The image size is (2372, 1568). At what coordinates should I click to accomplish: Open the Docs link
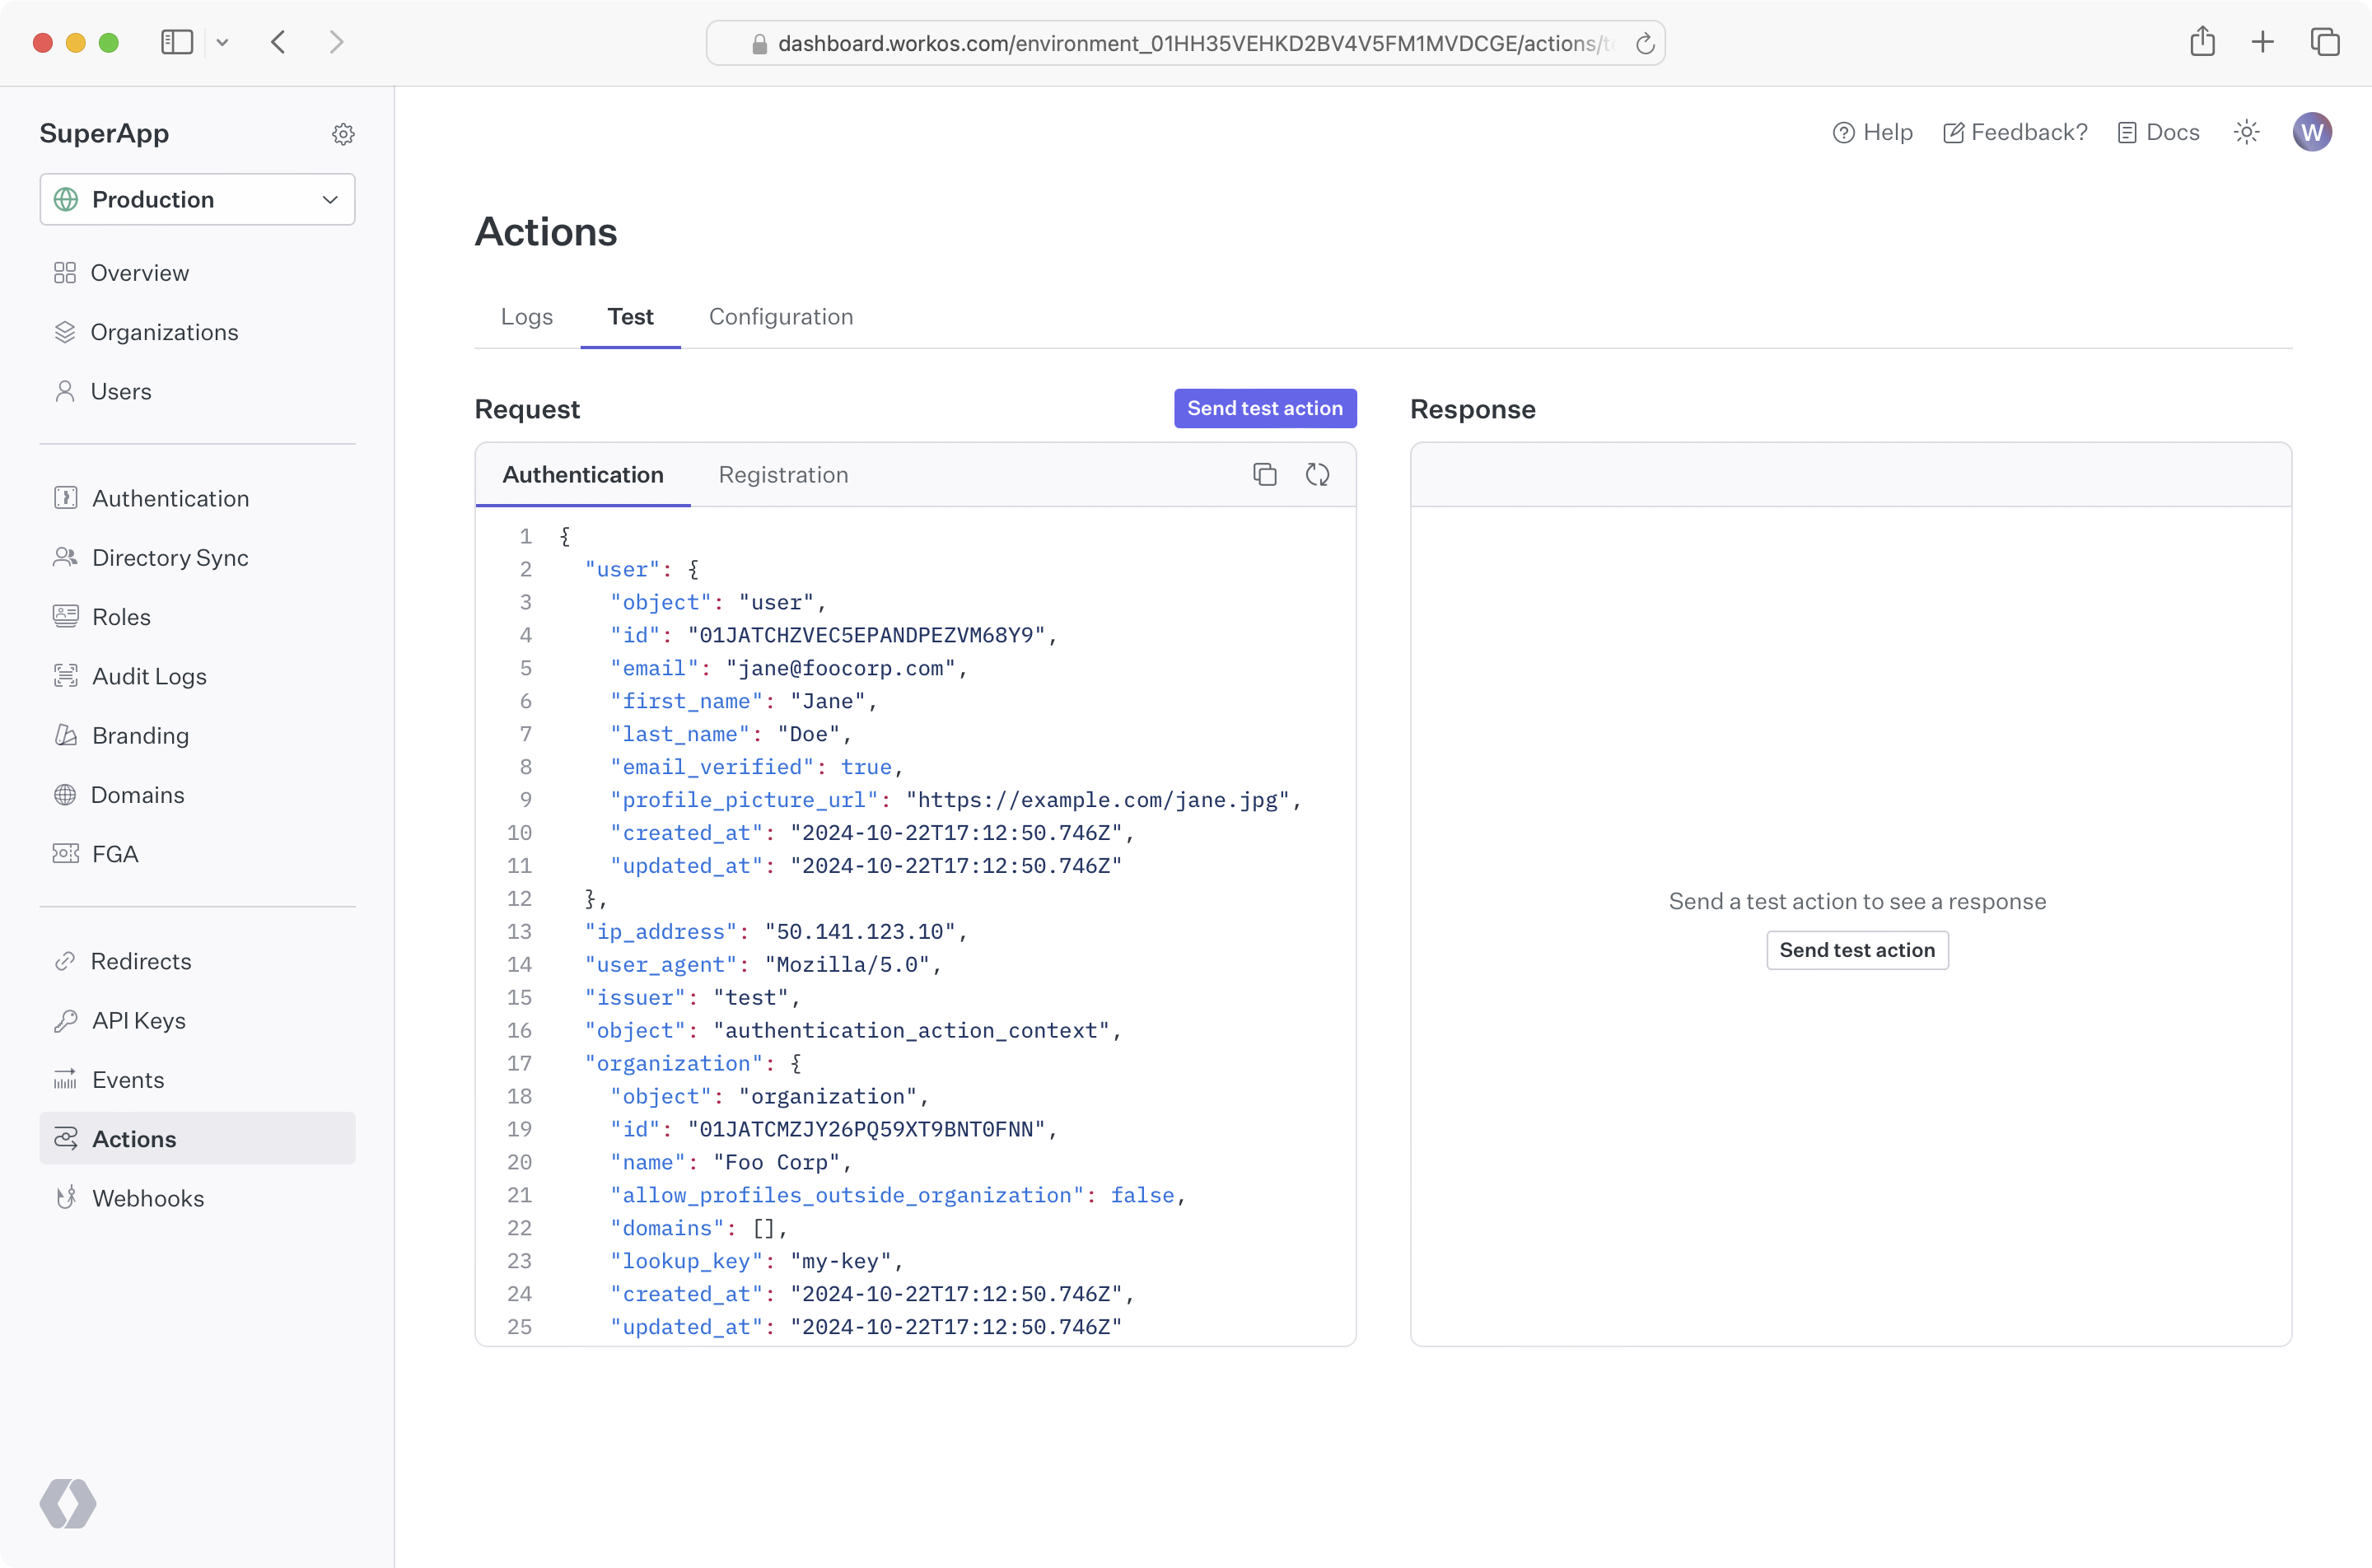click(2158, 131)
